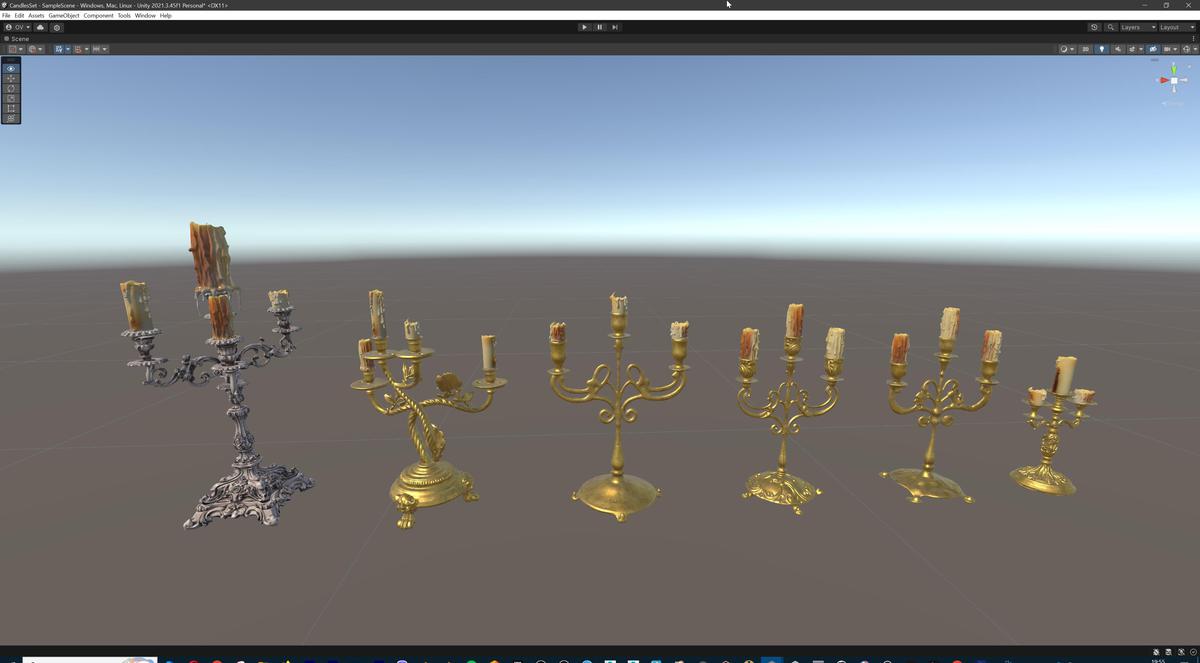Toggle scene view lighting with the bulb icon
The width and height of the screenshot is (1200, 663).
[x=1102, y=48]
